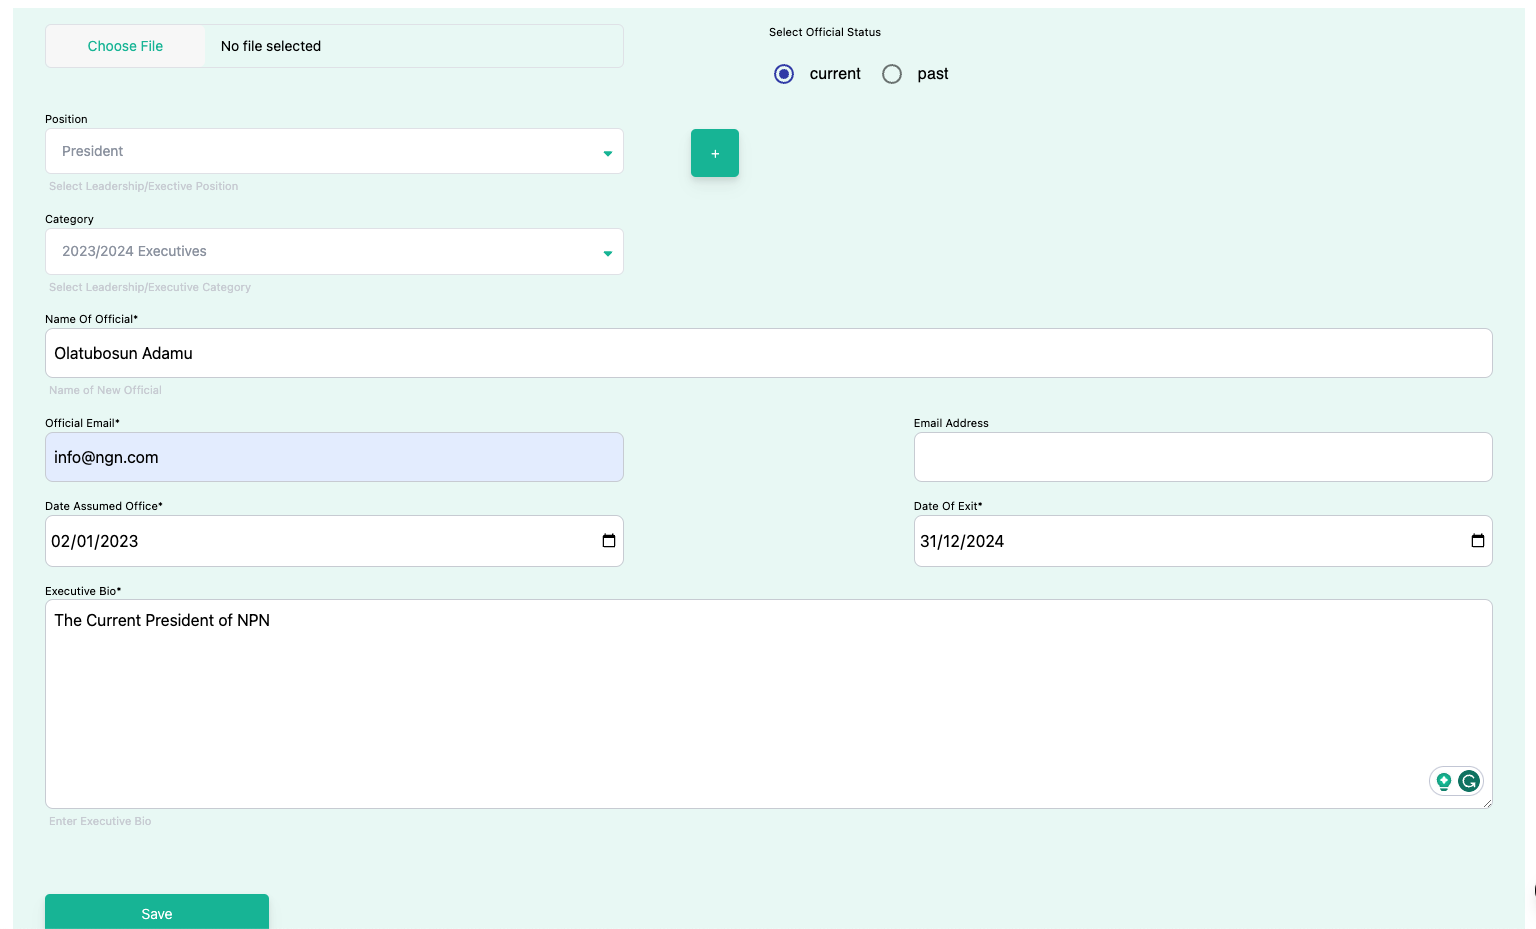Open calendar picker for Date Of Exit

[1477, 541]
